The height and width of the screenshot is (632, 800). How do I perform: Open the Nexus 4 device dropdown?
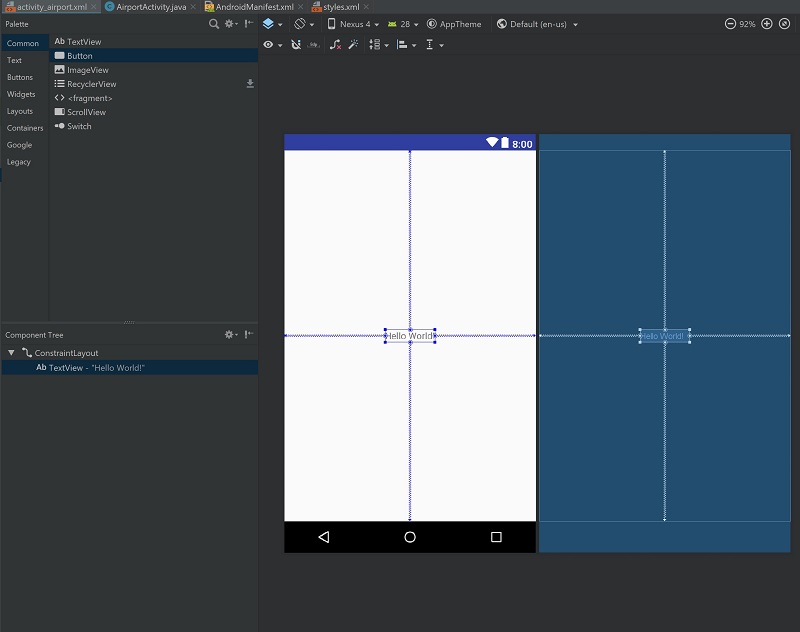pyautogui.click(x=353, y=24)
